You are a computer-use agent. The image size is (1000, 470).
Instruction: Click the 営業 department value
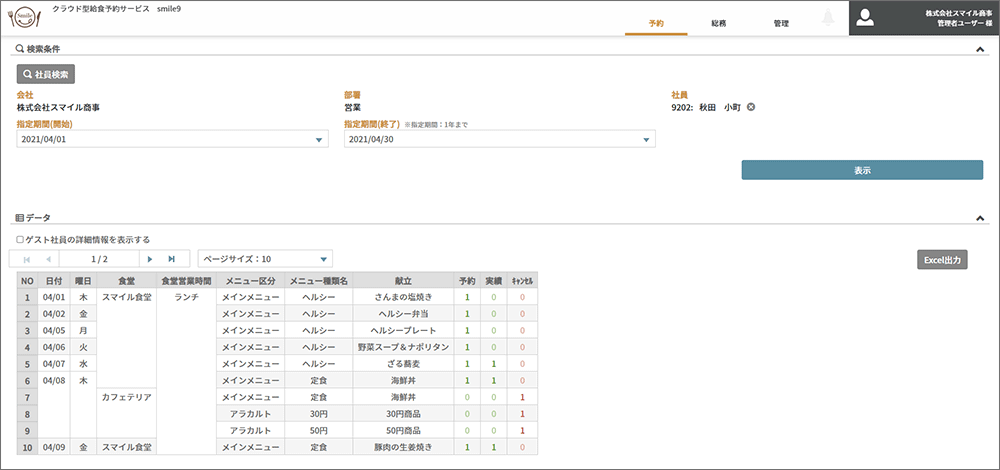point(353,107)
